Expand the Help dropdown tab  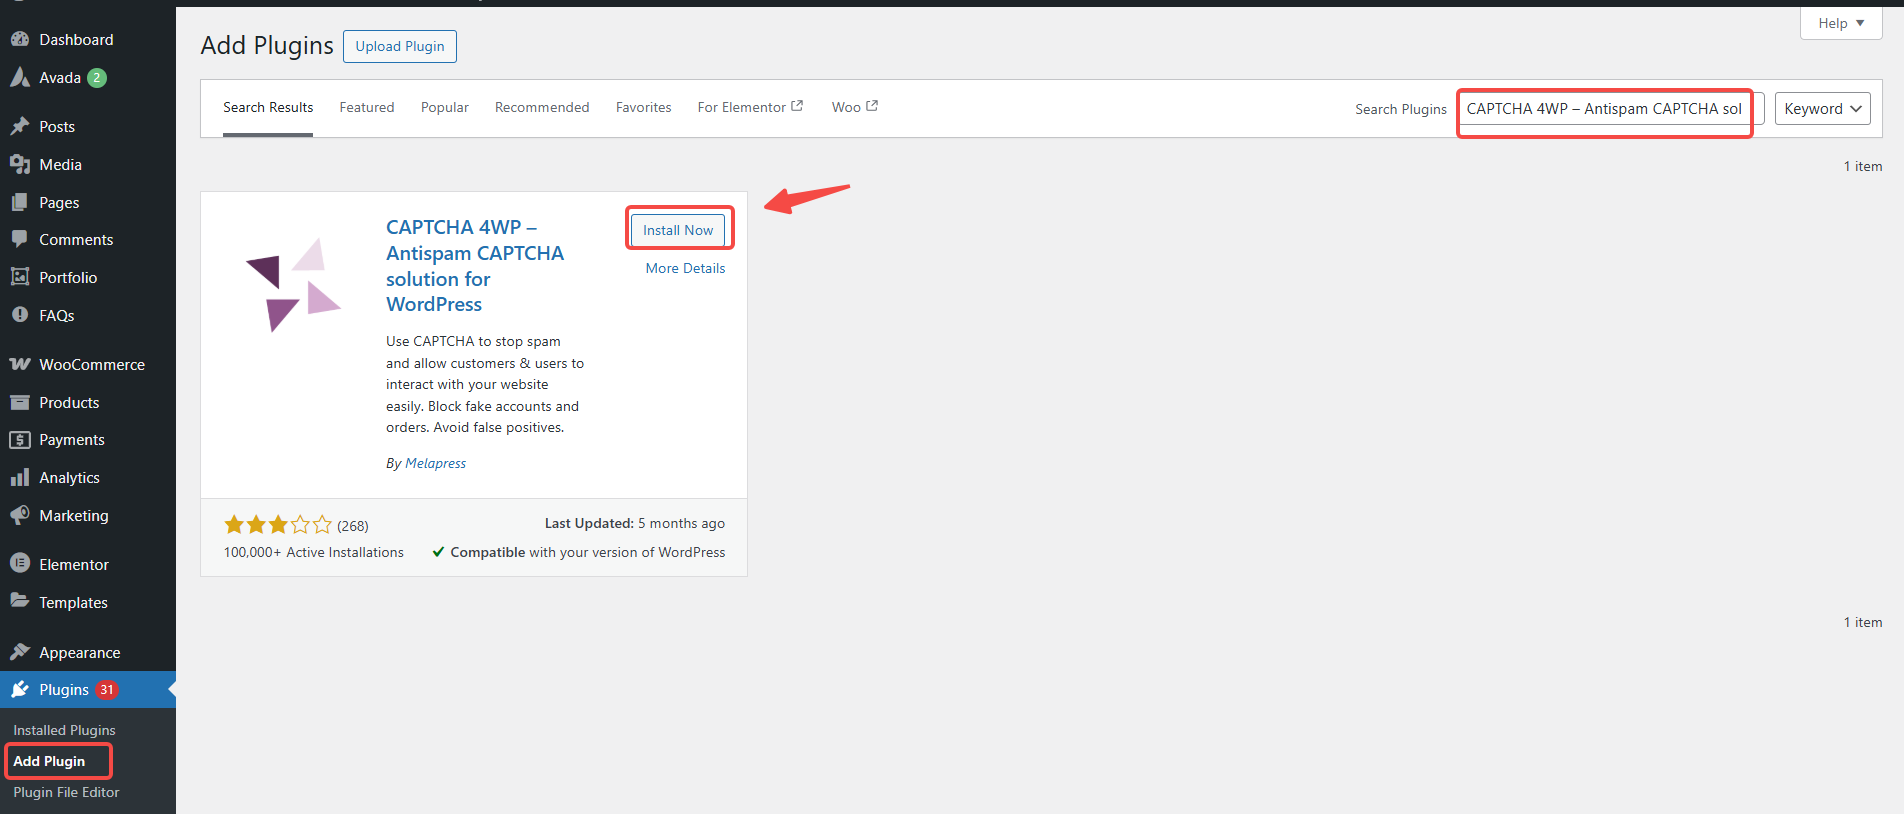click(x=1841, y=23)
